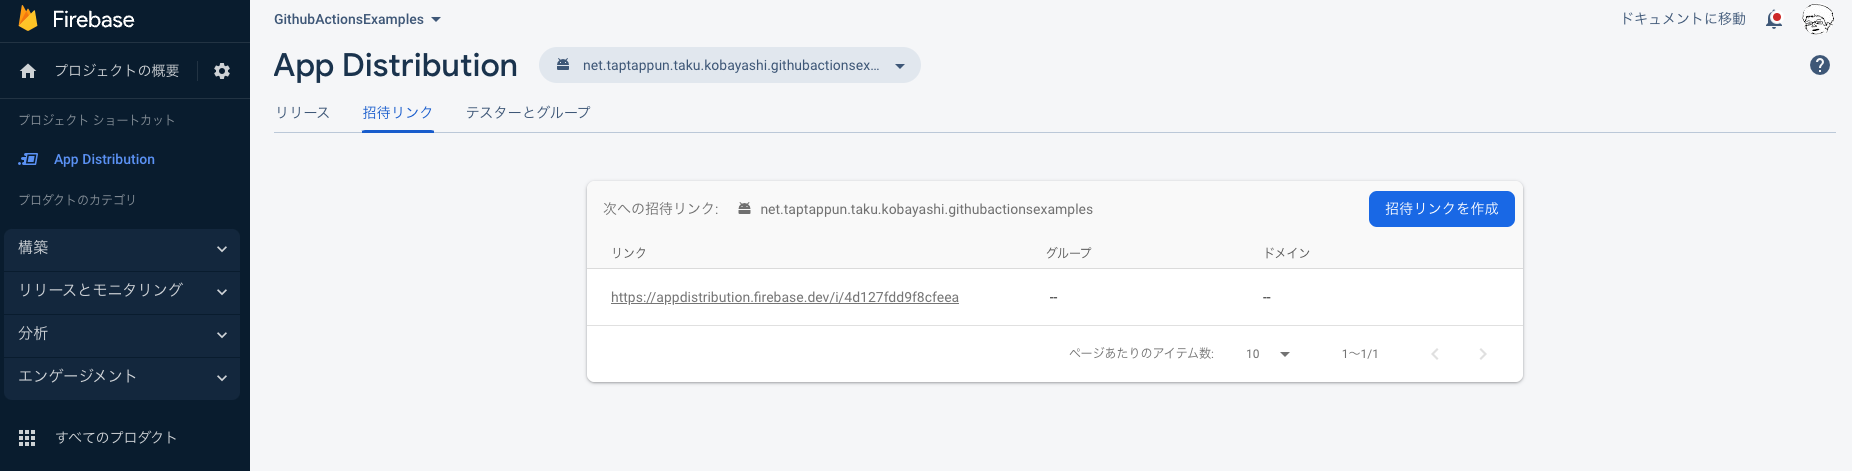Click the ドメイン column header

1287,253
